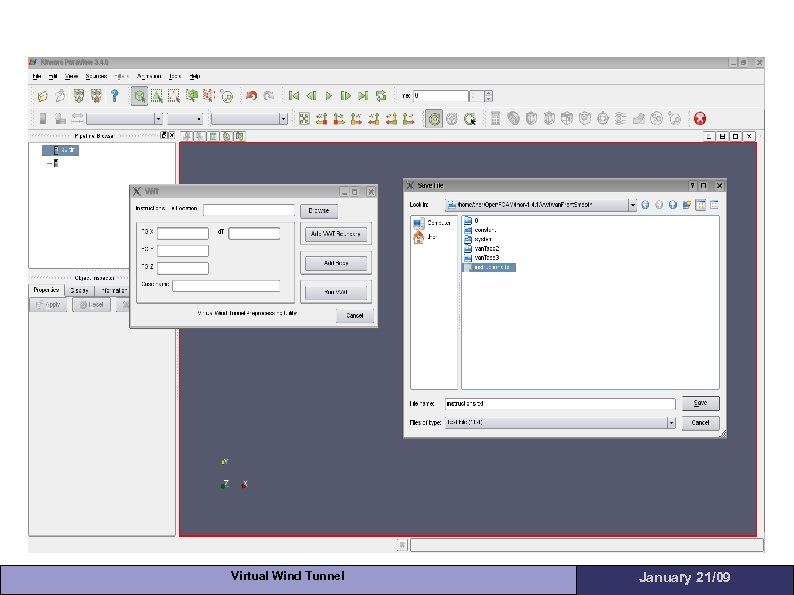Click the Disconnect from server icon

tap(96, 96)
